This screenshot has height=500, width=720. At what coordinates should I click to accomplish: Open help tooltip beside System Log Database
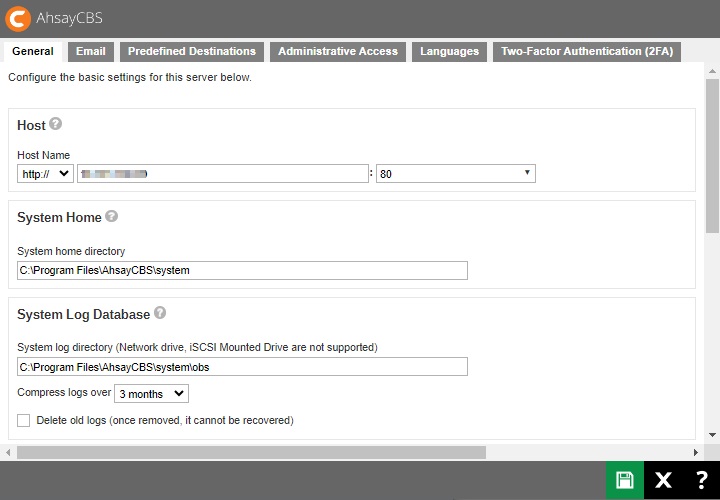(x=160, y=313)
